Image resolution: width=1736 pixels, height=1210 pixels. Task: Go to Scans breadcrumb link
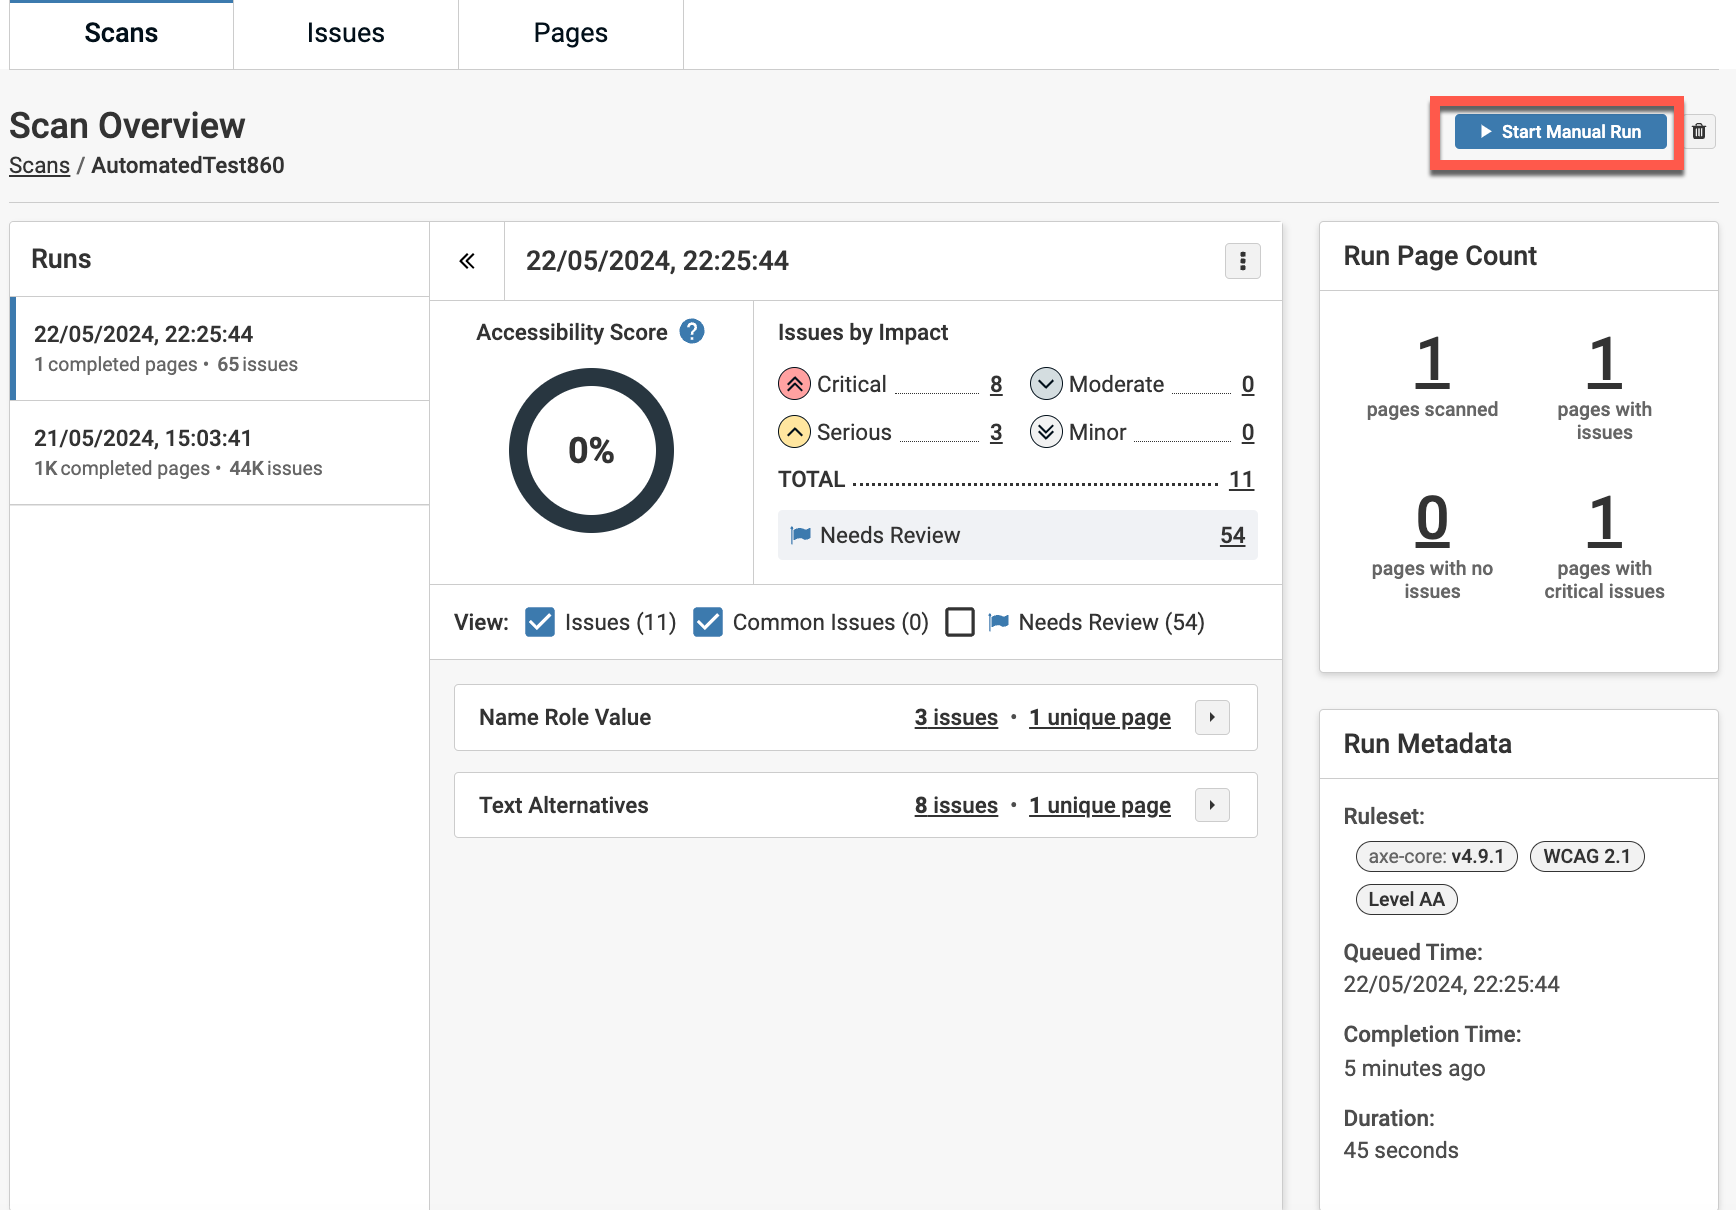39,166
